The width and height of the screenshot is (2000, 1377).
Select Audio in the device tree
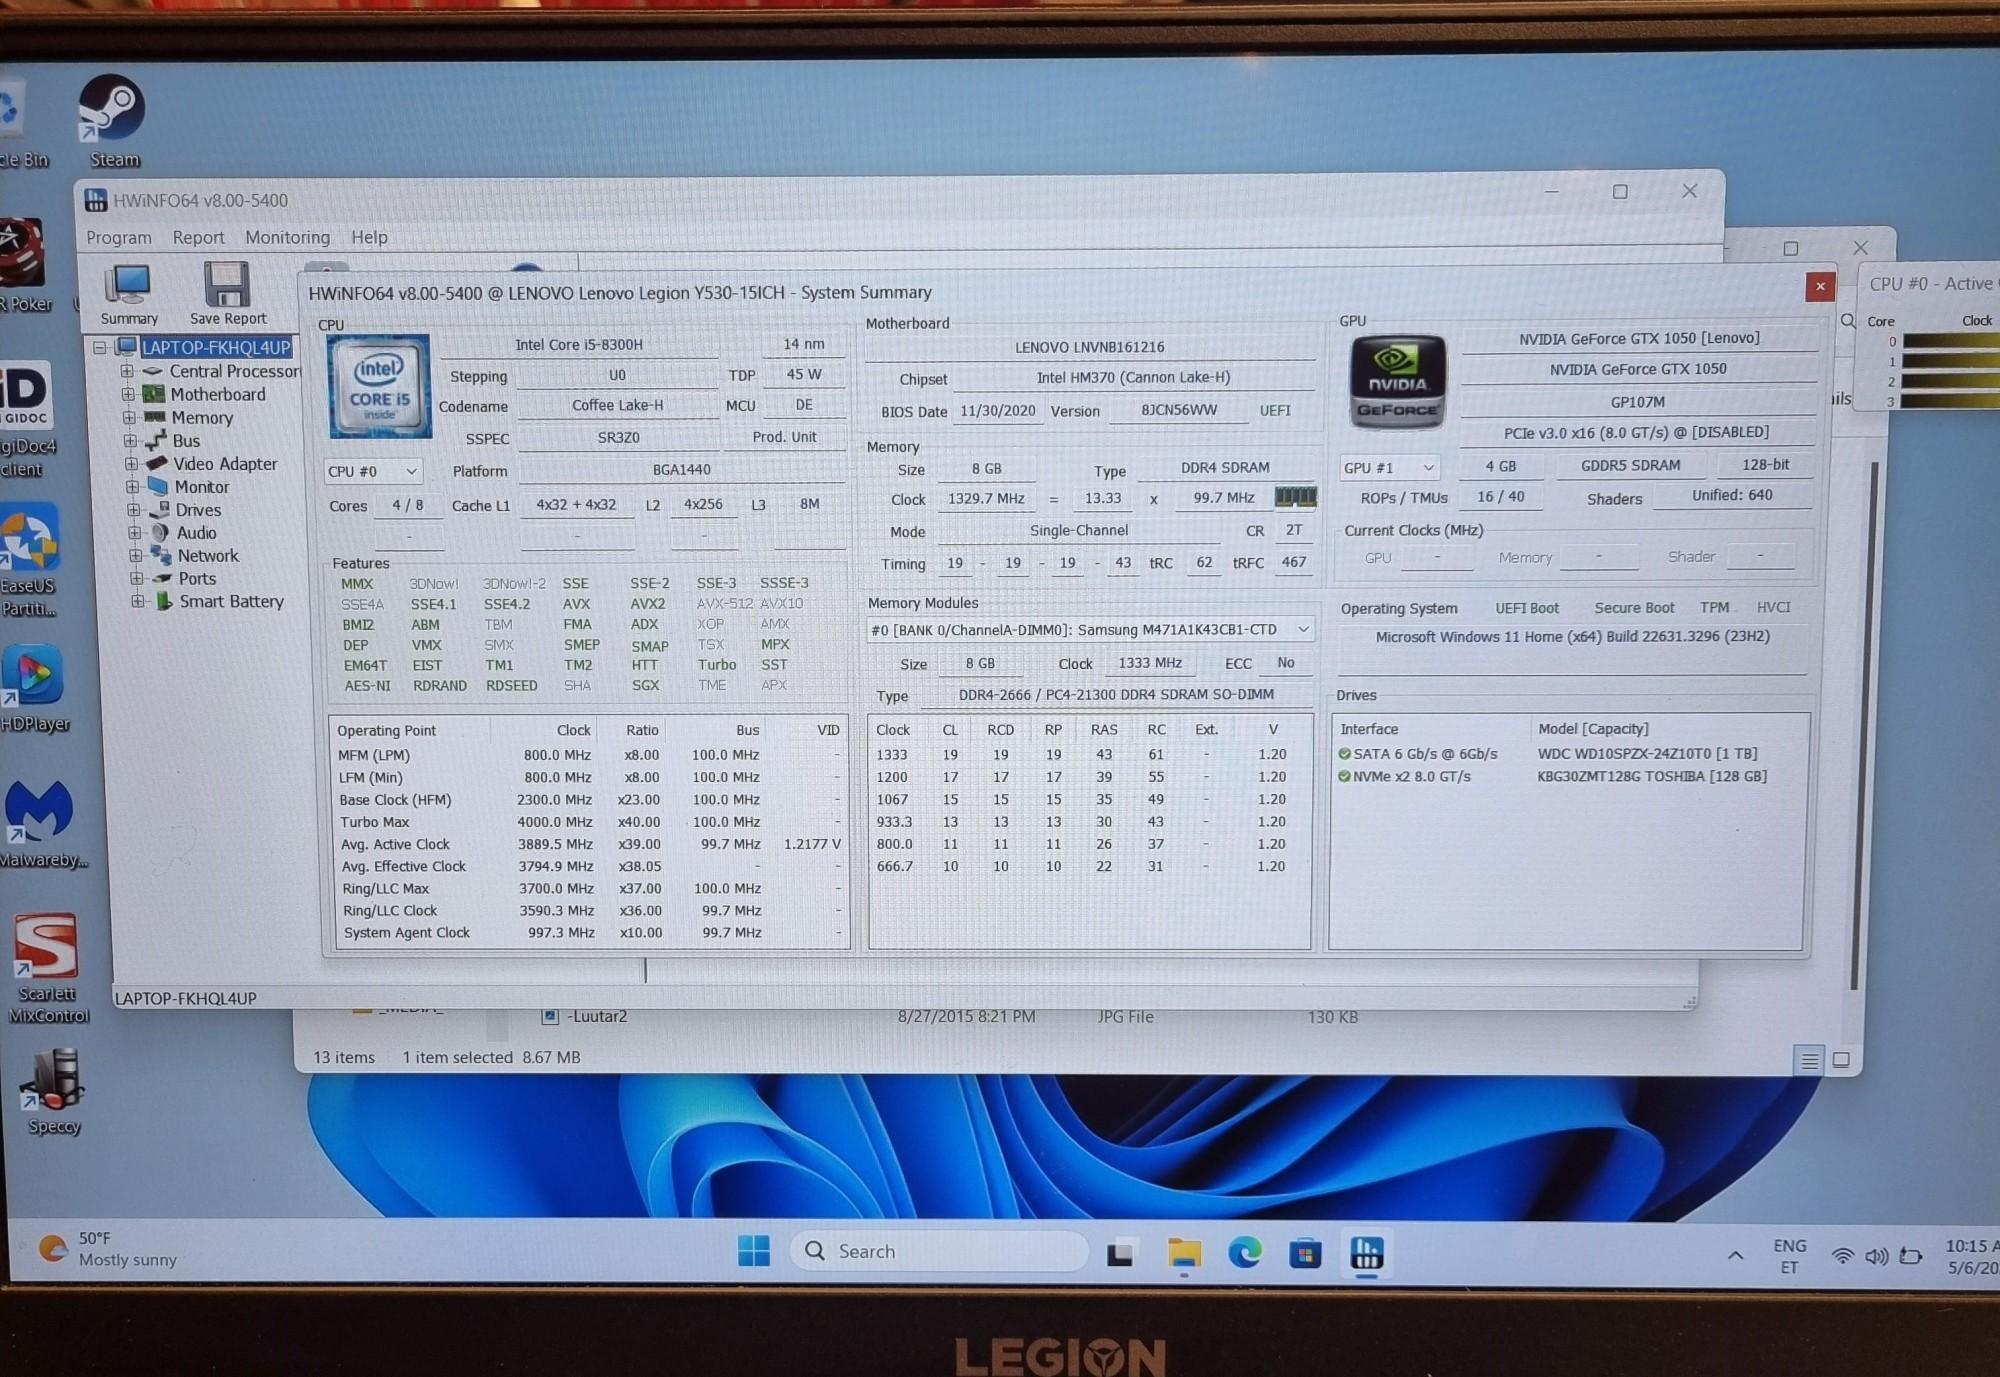[x=196, y=533]
